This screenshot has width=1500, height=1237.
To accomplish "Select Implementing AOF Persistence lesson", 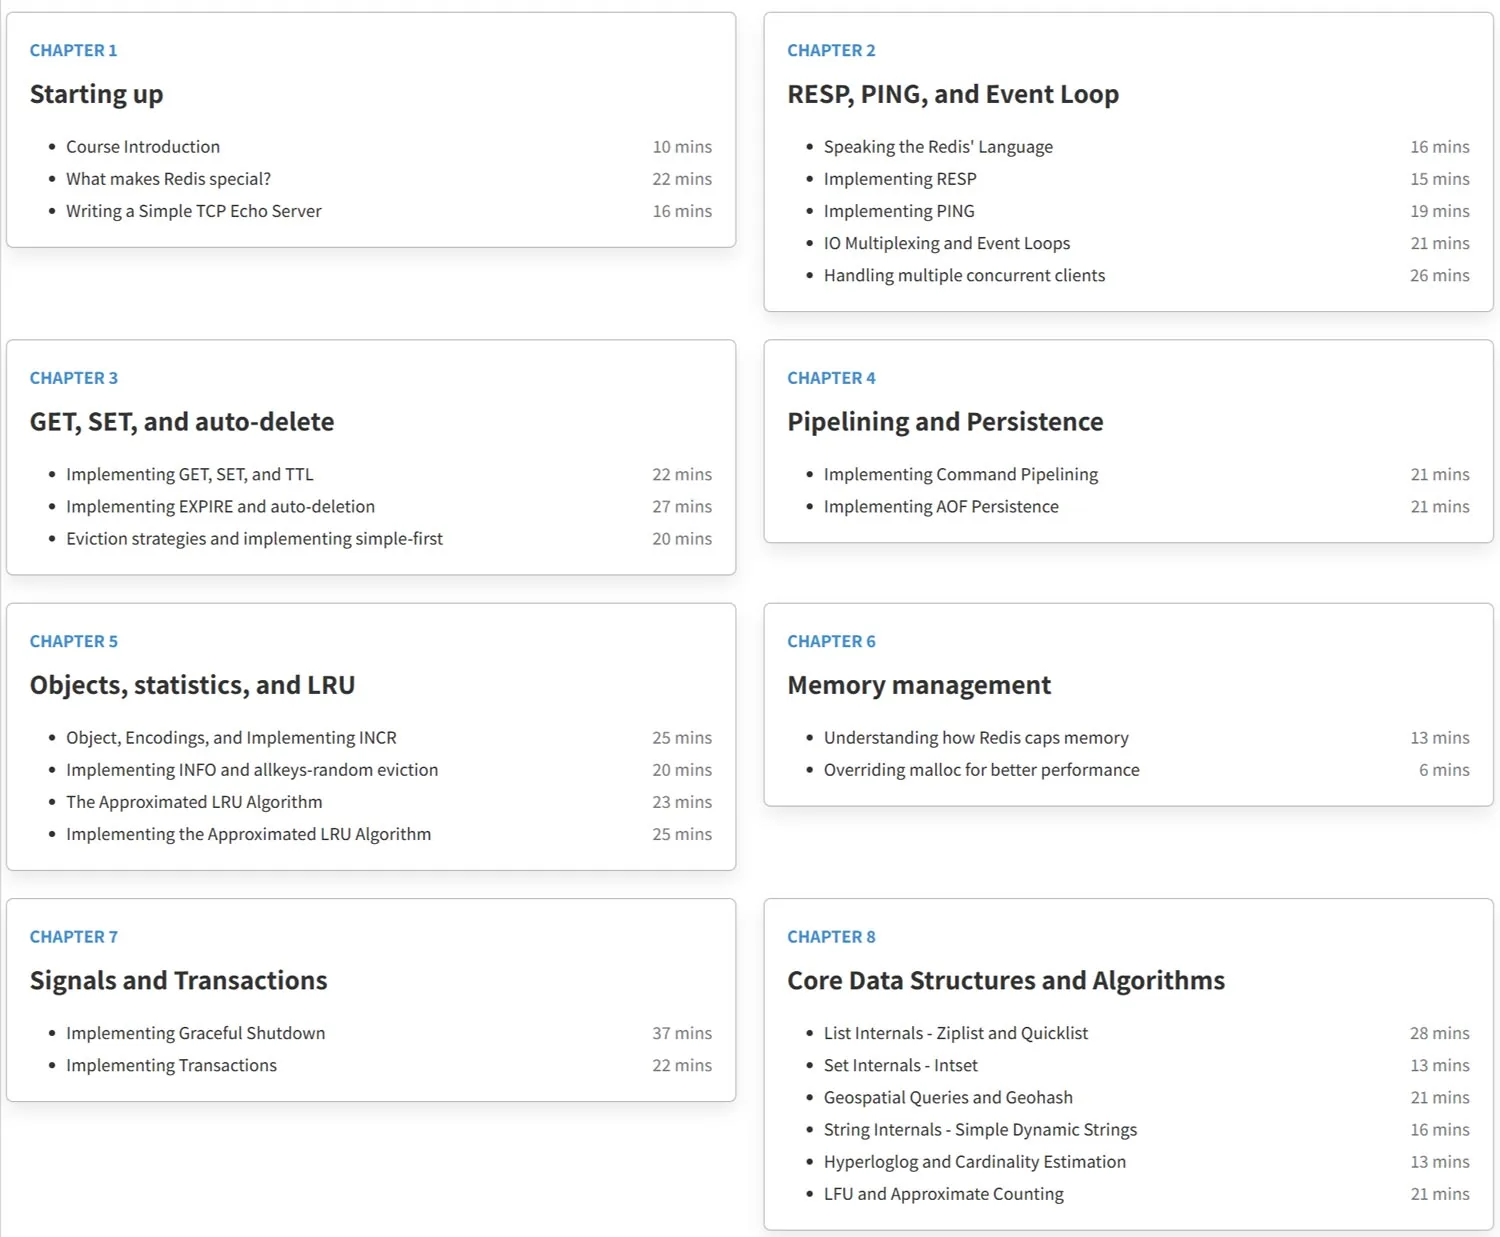I will point(941,507).
